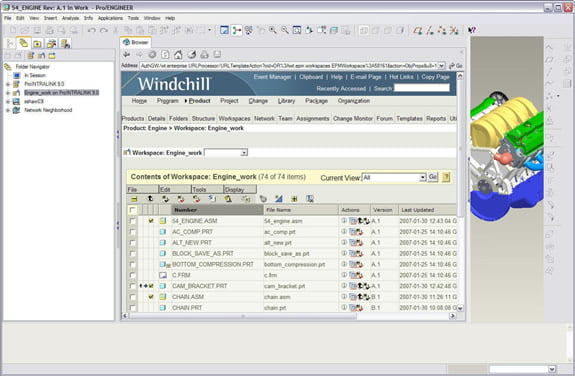Click the datum points display icon

coord(442,30)
